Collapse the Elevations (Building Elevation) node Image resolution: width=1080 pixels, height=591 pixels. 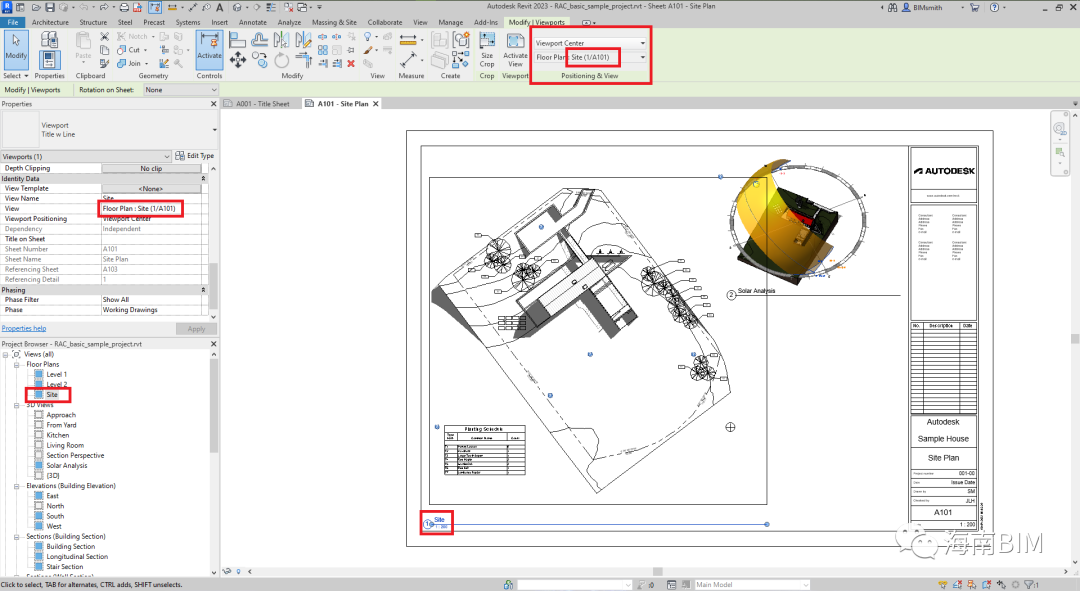(x=16, y=486)
